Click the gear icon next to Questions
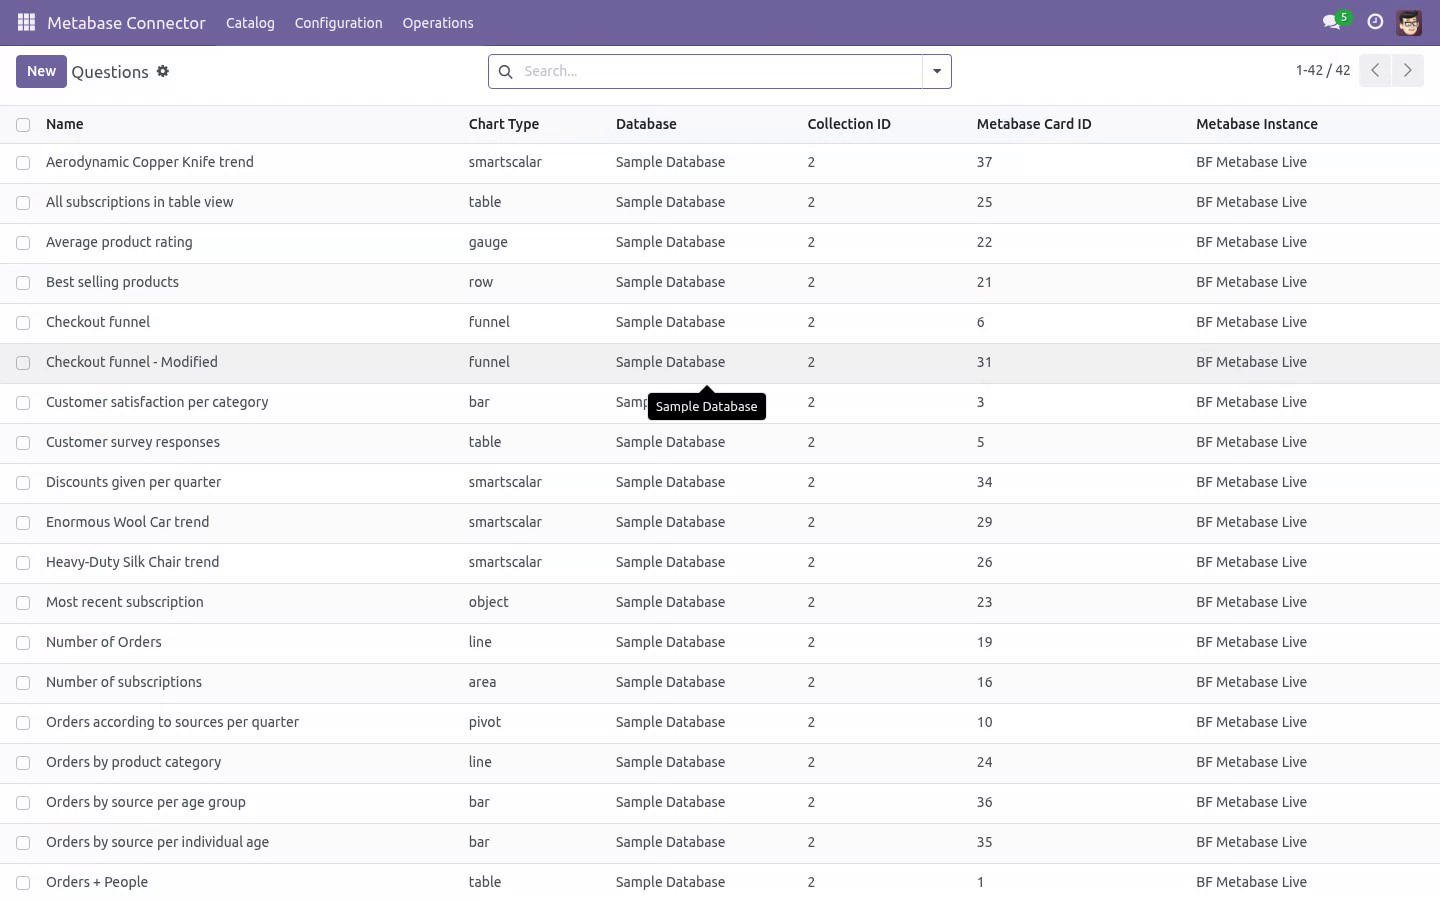The height and width of the screenshot is (900, 1440). click(x=163, y=71)
